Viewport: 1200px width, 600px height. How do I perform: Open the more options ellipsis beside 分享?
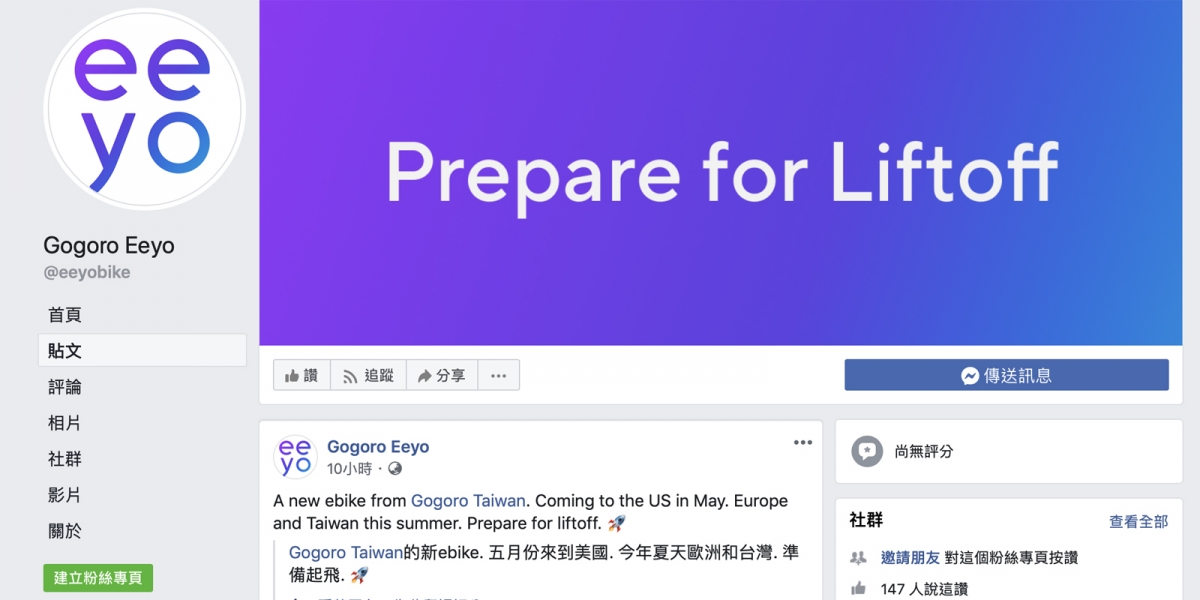[499, 375]
